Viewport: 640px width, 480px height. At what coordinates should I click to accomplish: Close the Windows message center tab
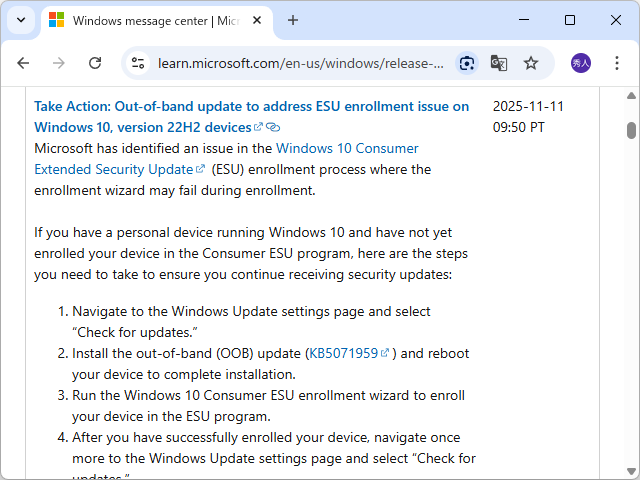[260, 20]
